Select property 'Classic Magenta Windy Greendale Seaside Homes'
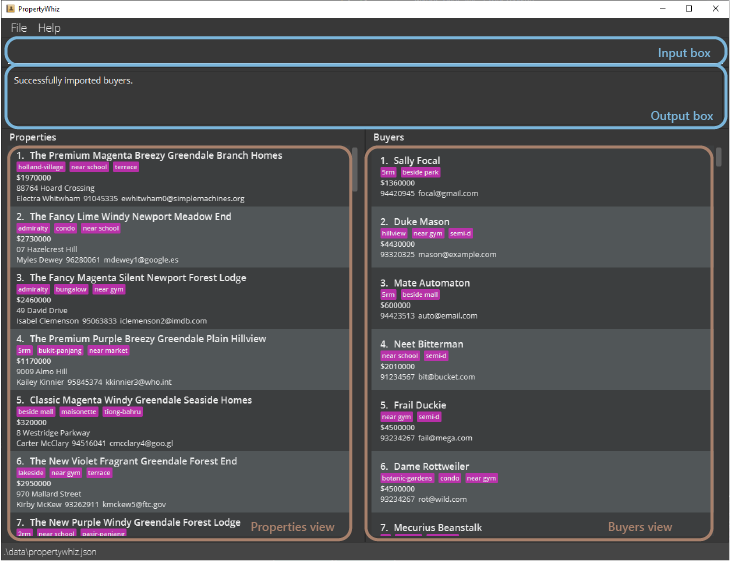730x561 pixels. (x=179, y=421)
